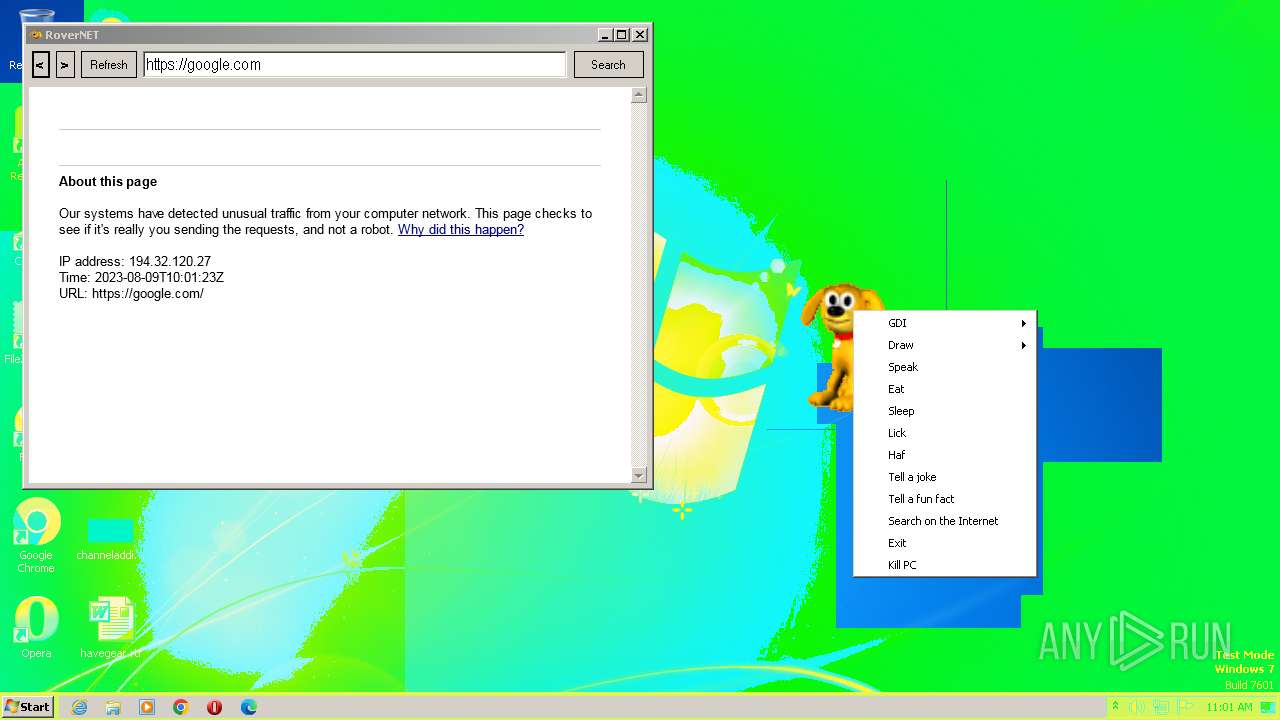Open the channeladdi desktop item
The width and height of the screenshot is (1280, 720).
110,538
